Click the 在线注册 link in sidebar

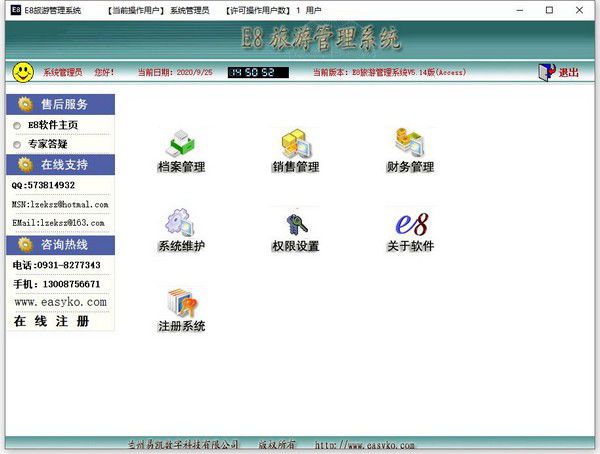(x=52, y=321)
